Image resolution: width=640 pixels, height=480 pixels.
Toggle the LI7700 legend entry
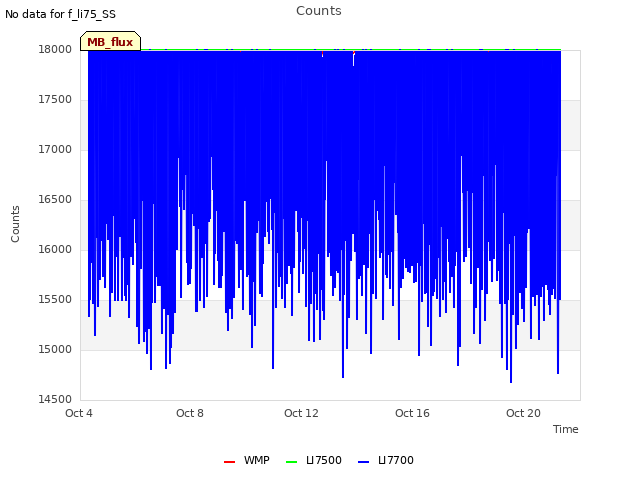pyautogui.click(x=386, y=460)
